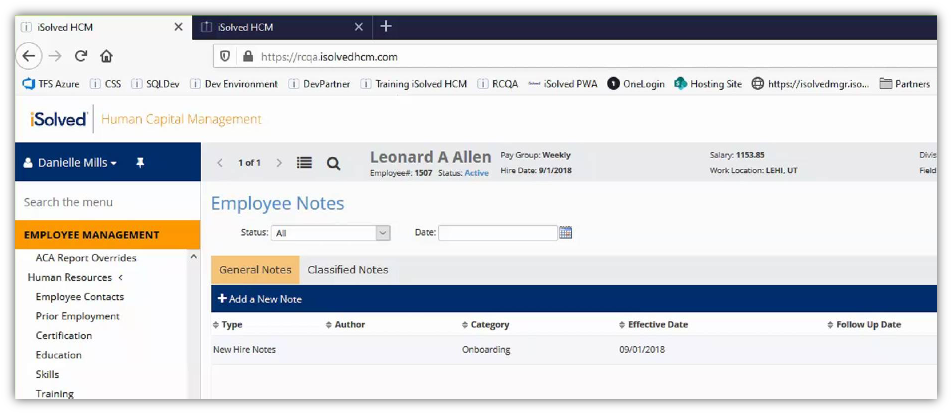The image size is (952, 414).
Task: Open Training menu item
Action: (x=55, y=394)
